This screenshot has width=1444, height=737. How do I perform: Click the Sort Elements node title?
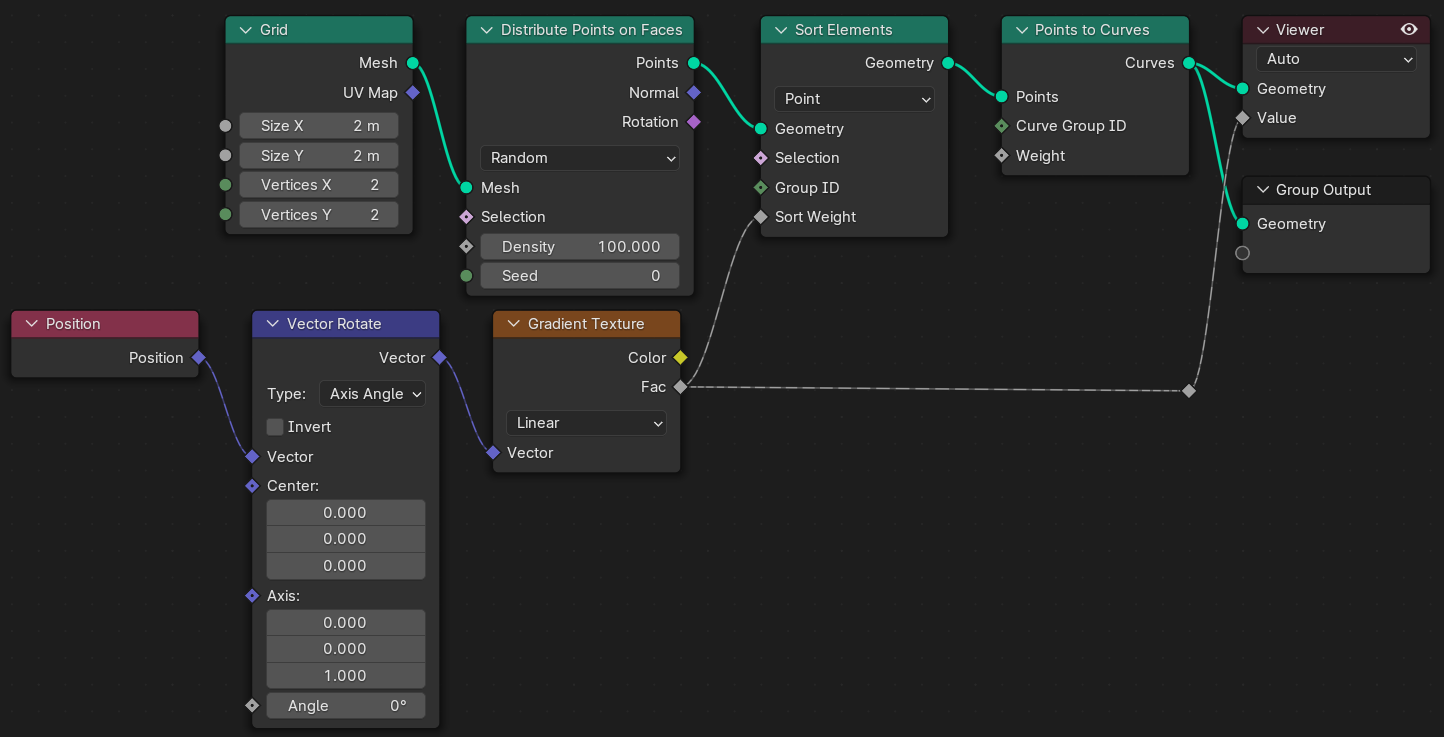tap(844, 30)
